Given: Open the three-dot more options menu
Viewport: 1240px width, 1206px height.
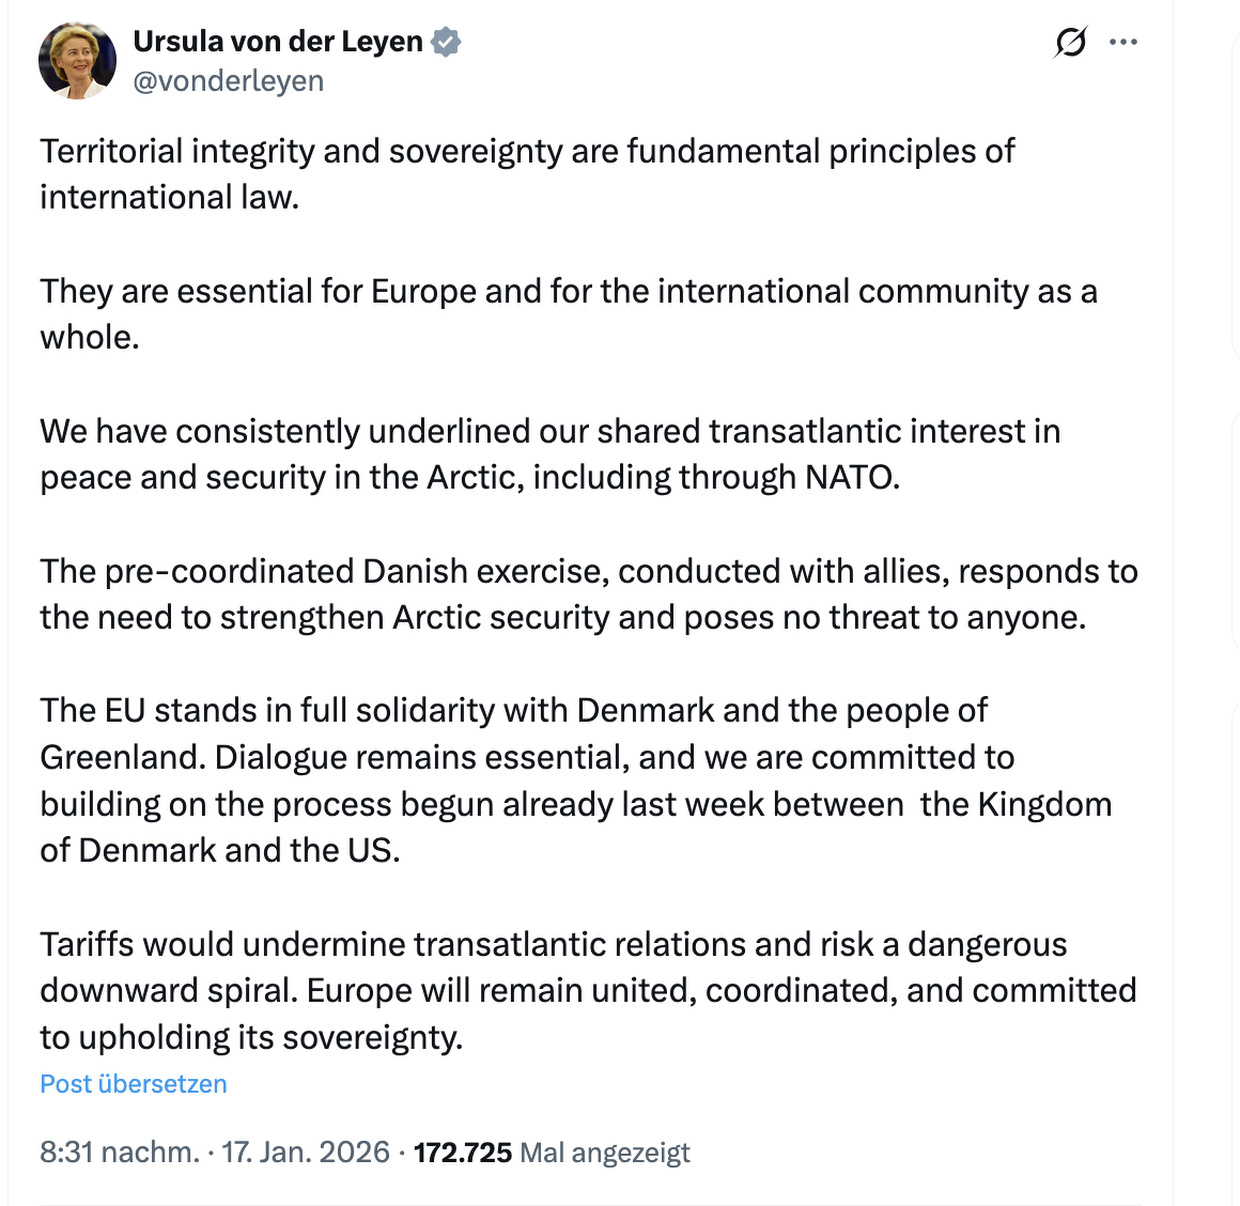Looking at the screenshot, I should click(x=1123, y=42).
